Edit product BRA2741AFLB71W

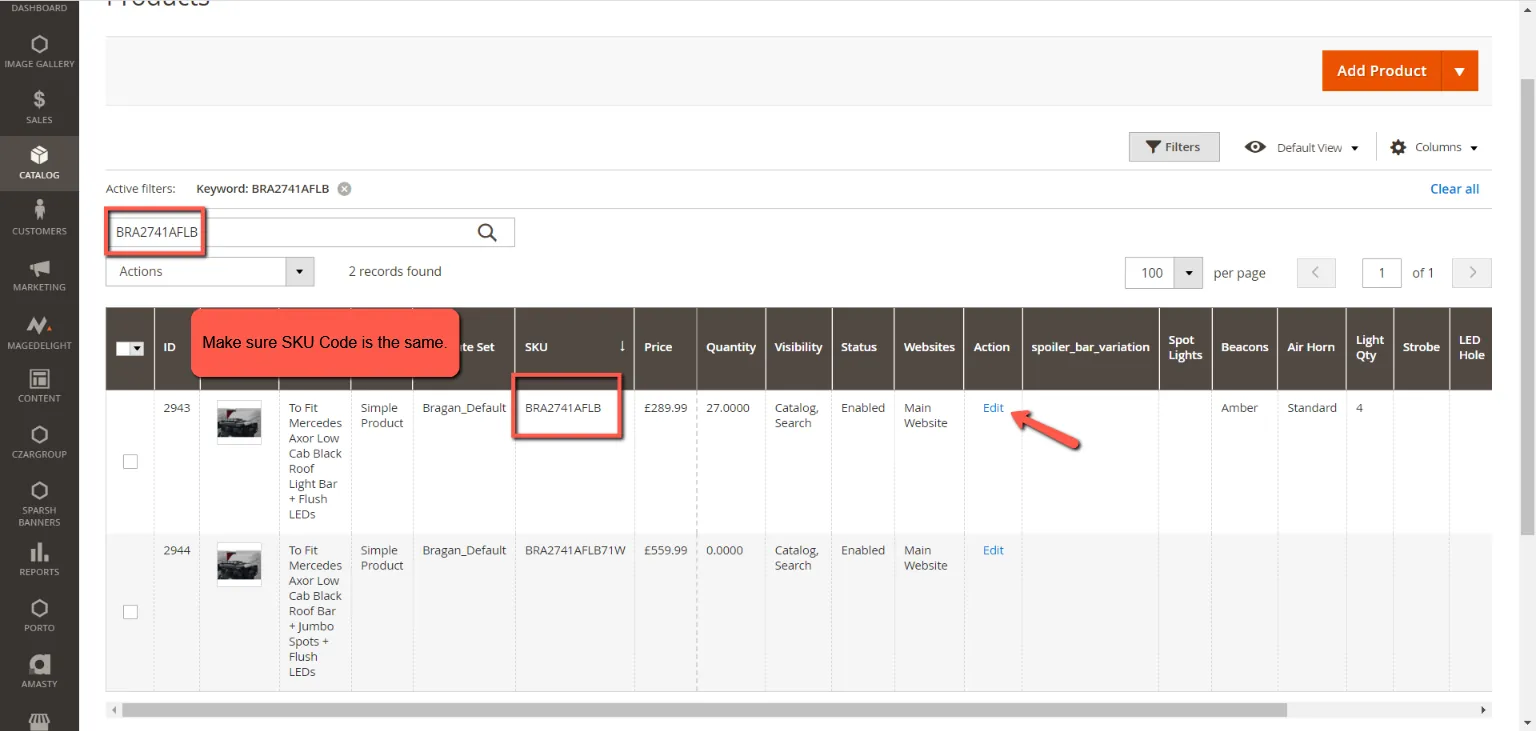(993, 550)
